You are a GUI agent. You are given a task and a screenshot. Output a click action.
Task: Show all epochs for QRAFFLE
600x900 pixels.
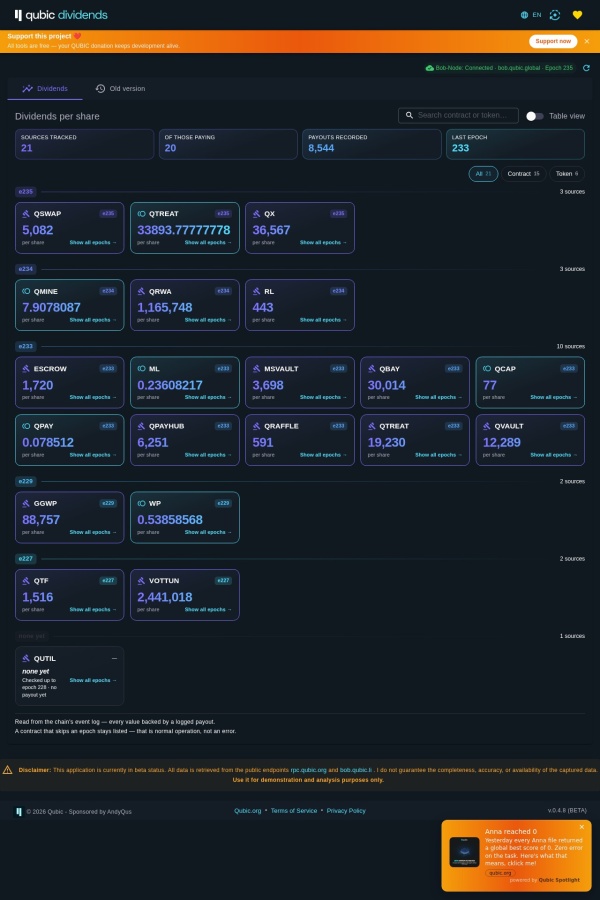(x=323, y=455)
